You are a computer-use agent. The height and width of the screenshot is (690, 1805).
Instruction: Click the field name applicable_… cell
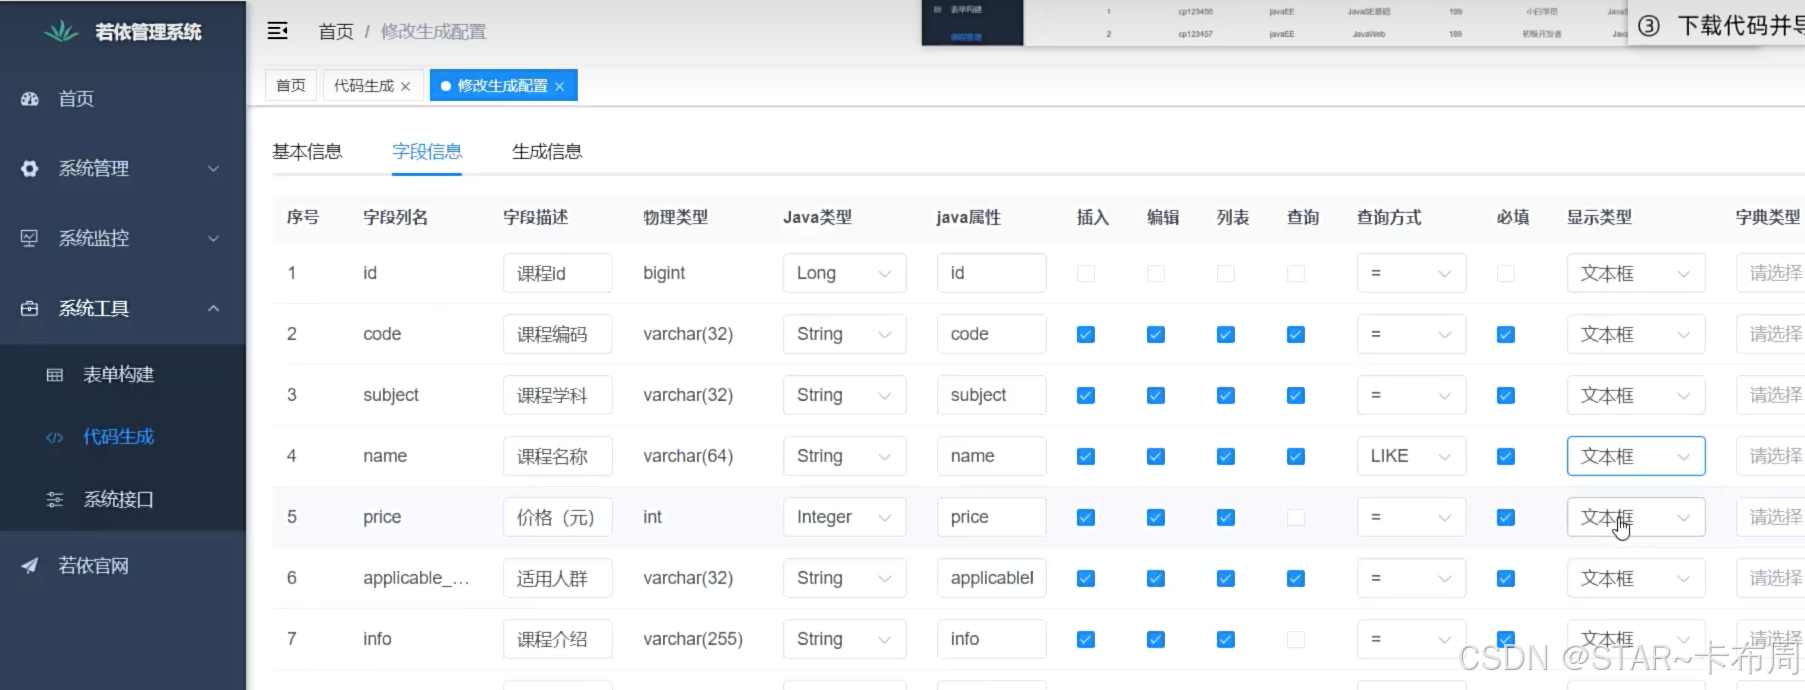pos(416,578)
